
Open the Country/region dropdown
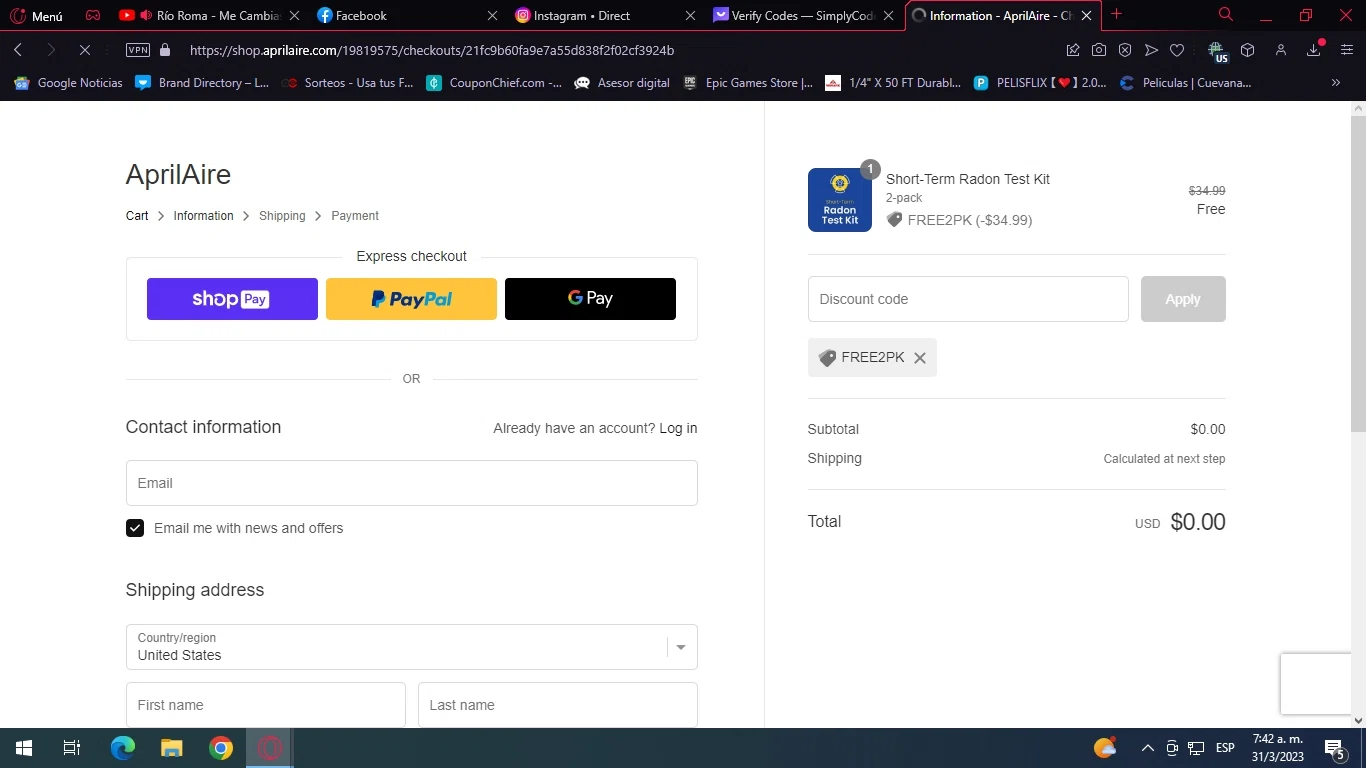point(411,647)
